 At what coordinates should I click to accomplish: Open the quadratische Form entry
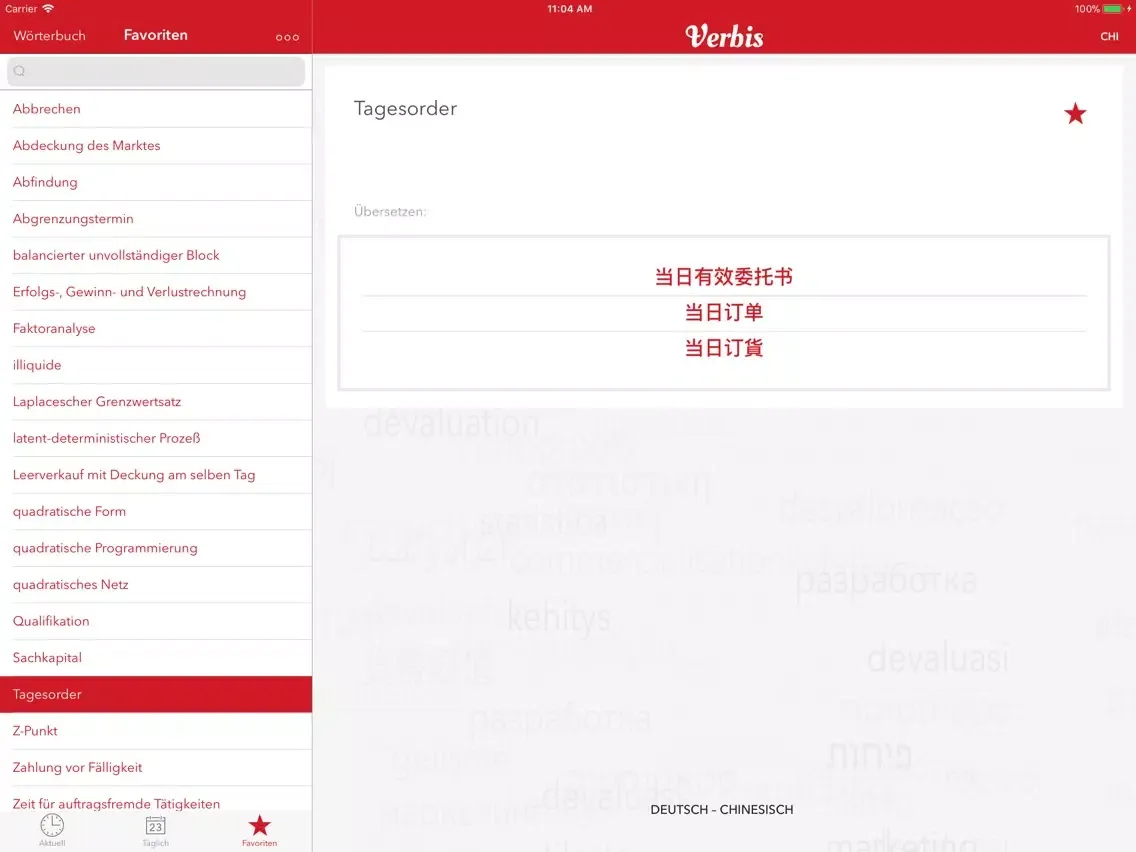(x=156, y=511)
